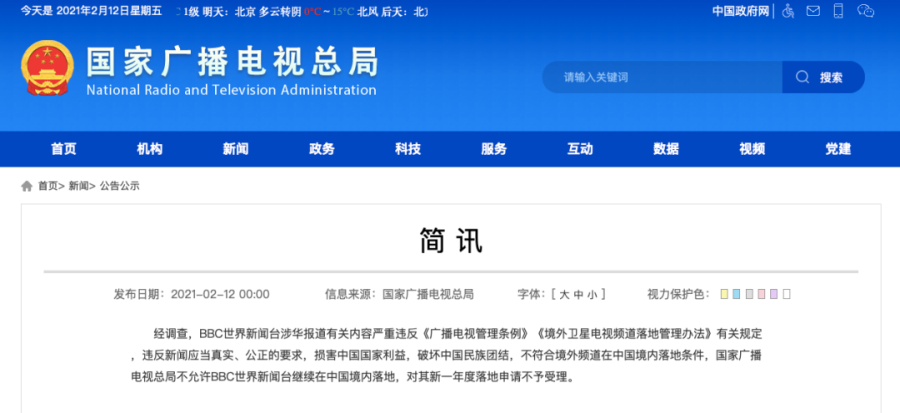Choose the pink eye-protection color
Viewport: 900px width, 413px height.
pos(761,295)
